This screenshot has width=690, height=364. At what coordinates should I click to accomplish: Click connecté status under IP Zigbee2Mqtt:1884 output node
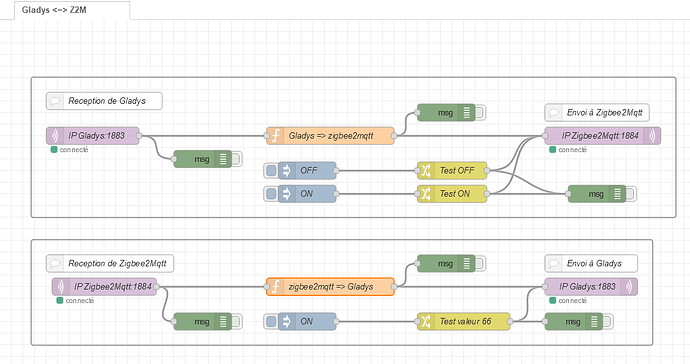click(x=568, y=150)
